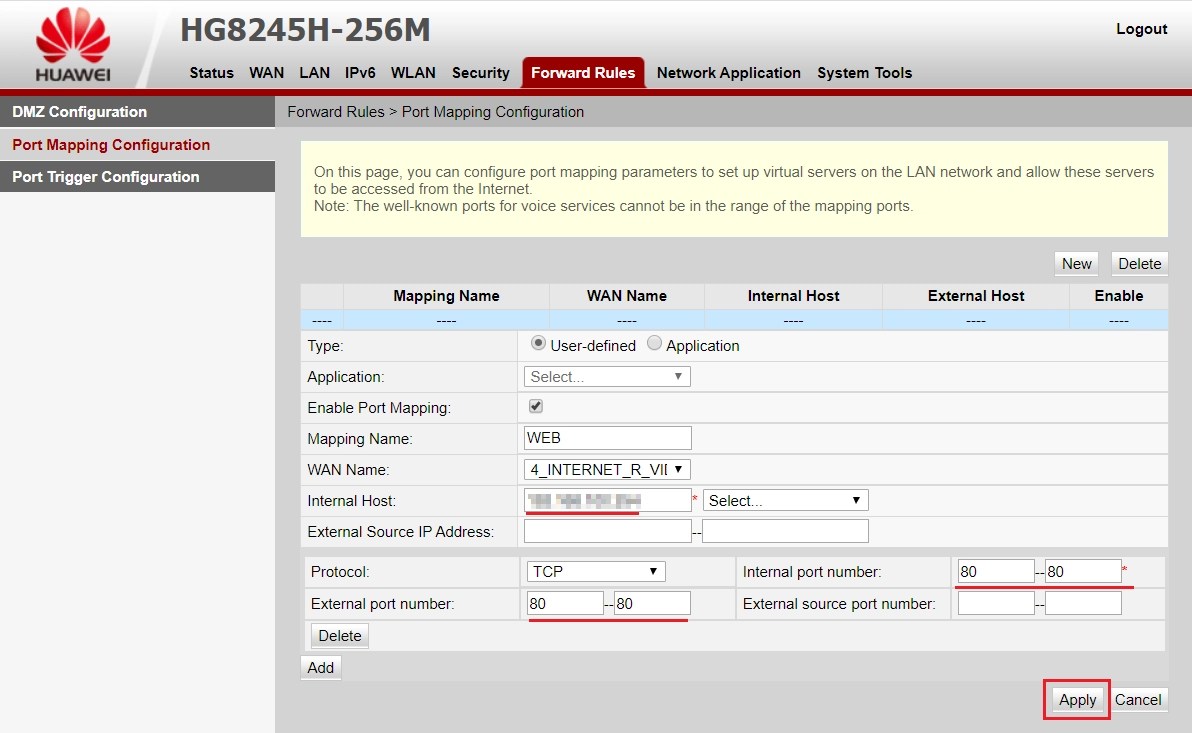Viewport: 1192px width, 733px height.
Task: Select DMZ Configuration in the sidebar
Action: 78,111
